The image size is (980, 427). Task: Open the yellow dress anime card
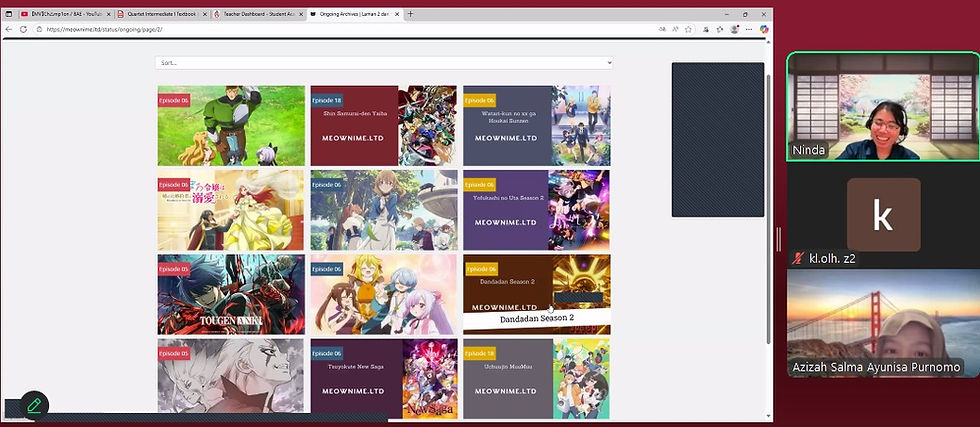click(231, 210)
